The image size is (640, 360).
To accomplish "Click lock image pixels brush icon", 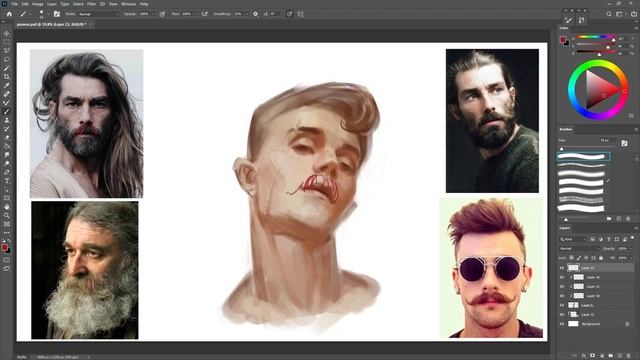I will (x=579, y=258).
